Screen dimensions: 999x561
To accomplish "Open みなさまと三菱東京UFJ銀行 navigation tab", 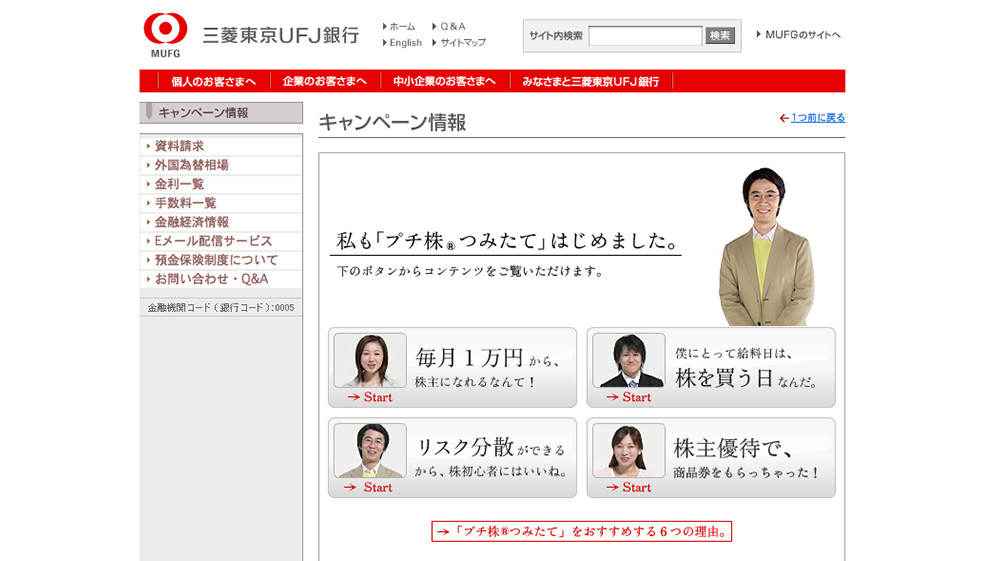I will (591, 82).
